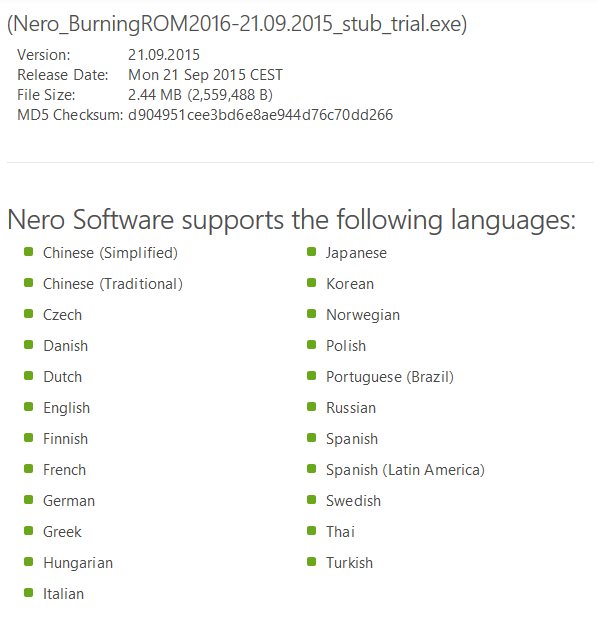Click Czech in the language list
Image resolution: width=598 pixels, height=633 pixels.
point(62,315)
